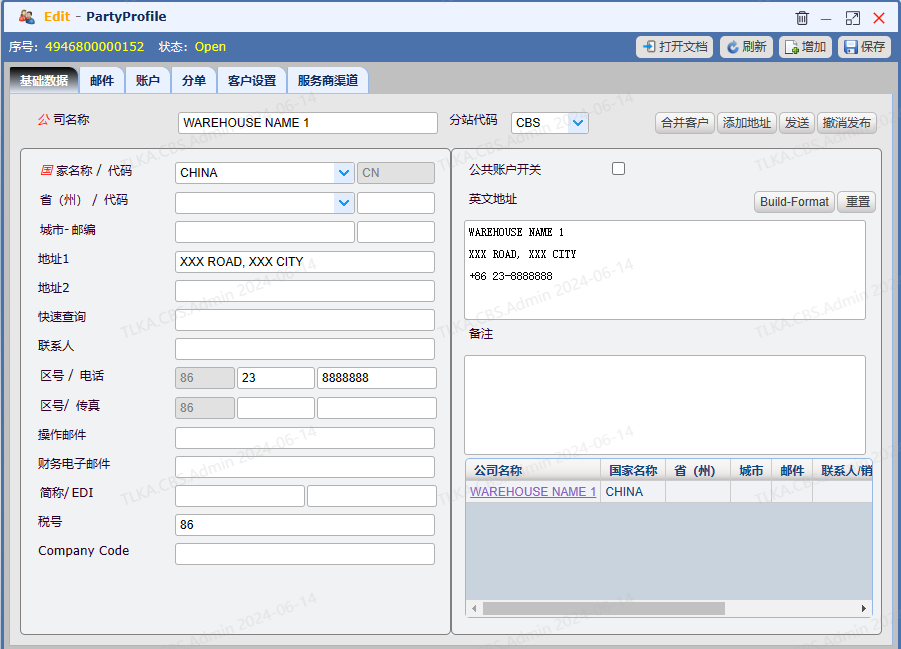Click the Build-Format button
The width and height of the screenshot is (901, 649).
(x=794, y=202)
